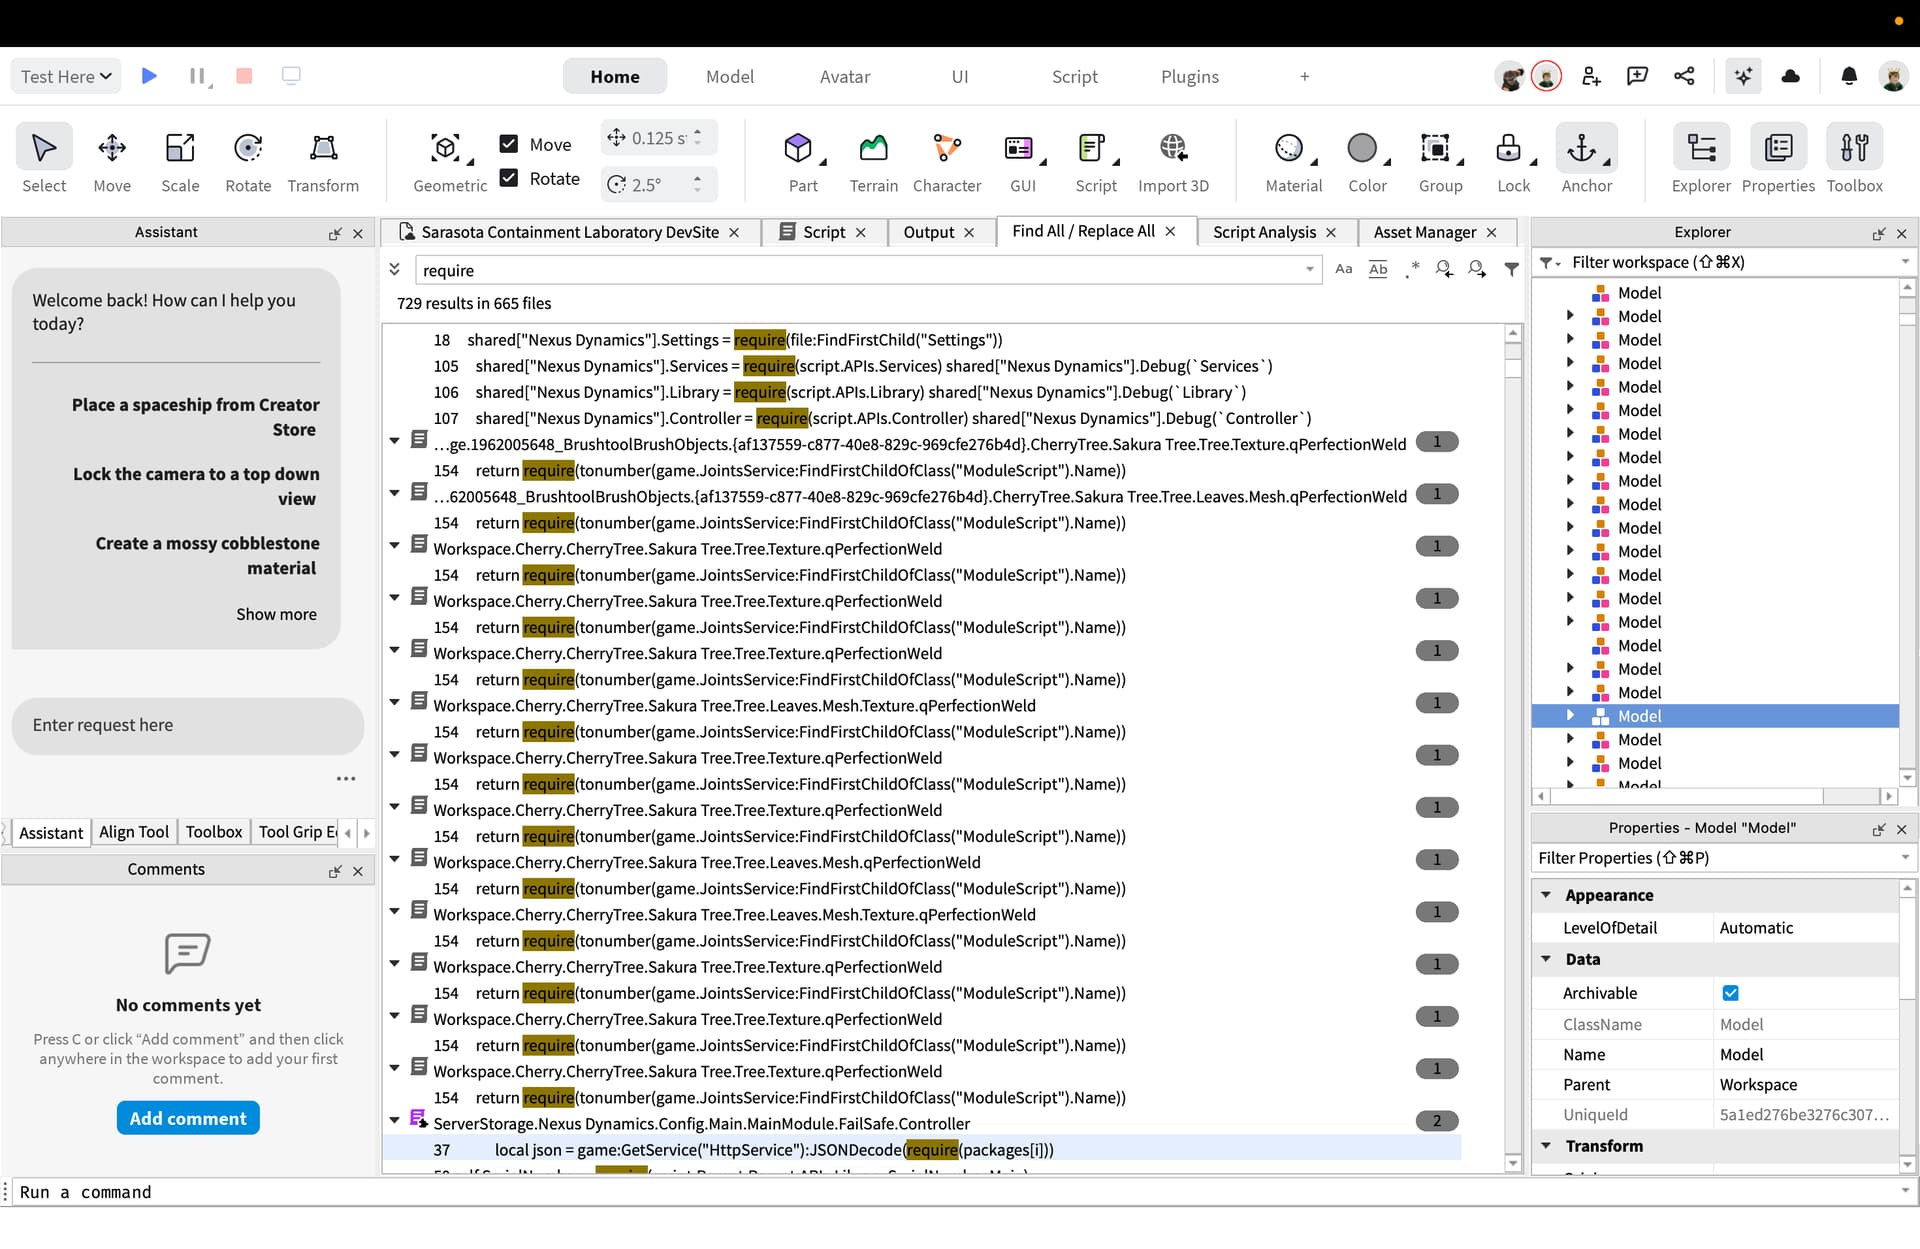Click the cloud publish icon
Image resolution: width=1920 pixels, height=1249 pixels.
tap(1791, 76)
